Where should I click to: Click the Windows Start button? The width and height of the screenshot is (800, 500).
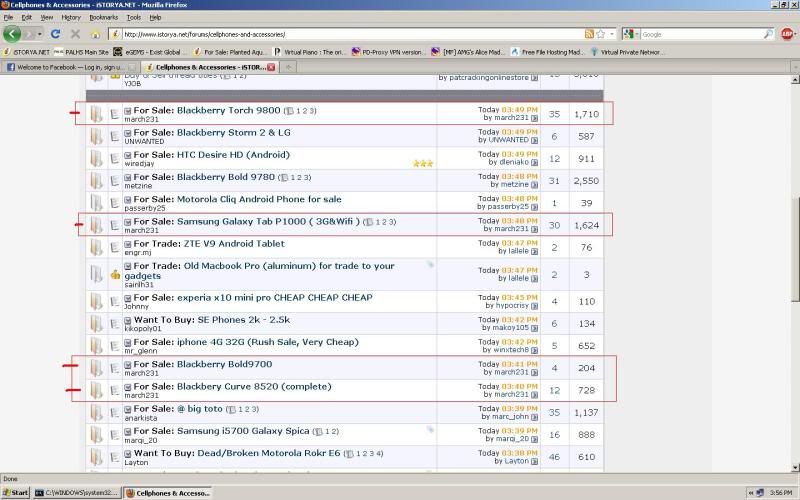pos(16,493)
